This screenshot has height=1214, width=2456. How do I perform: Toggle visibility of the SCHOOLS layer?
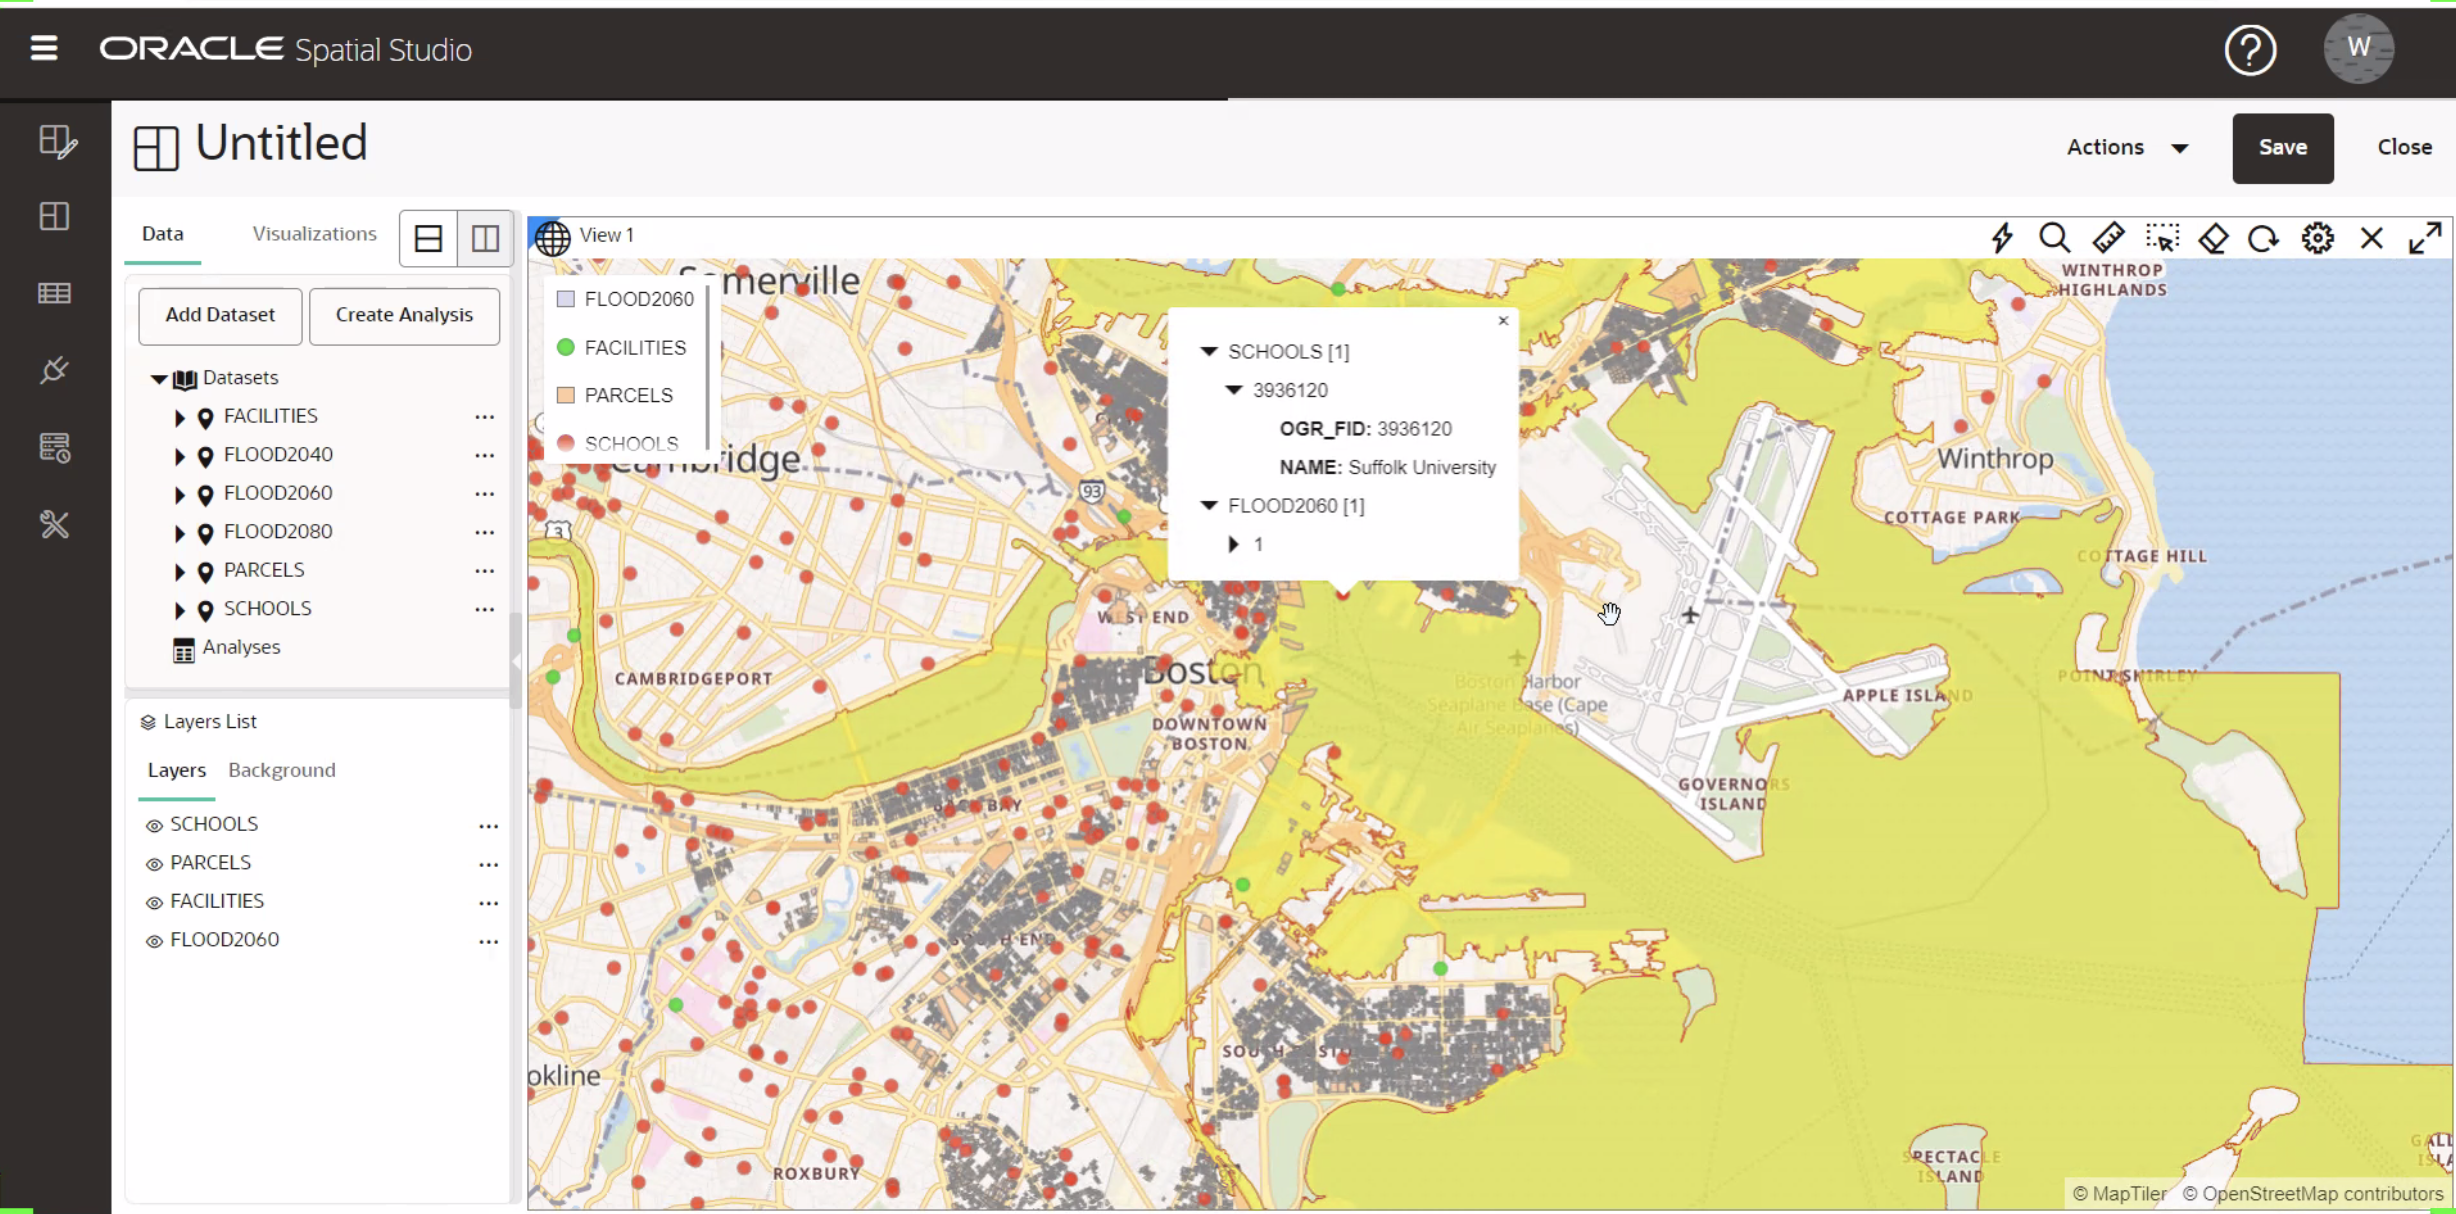153,824
